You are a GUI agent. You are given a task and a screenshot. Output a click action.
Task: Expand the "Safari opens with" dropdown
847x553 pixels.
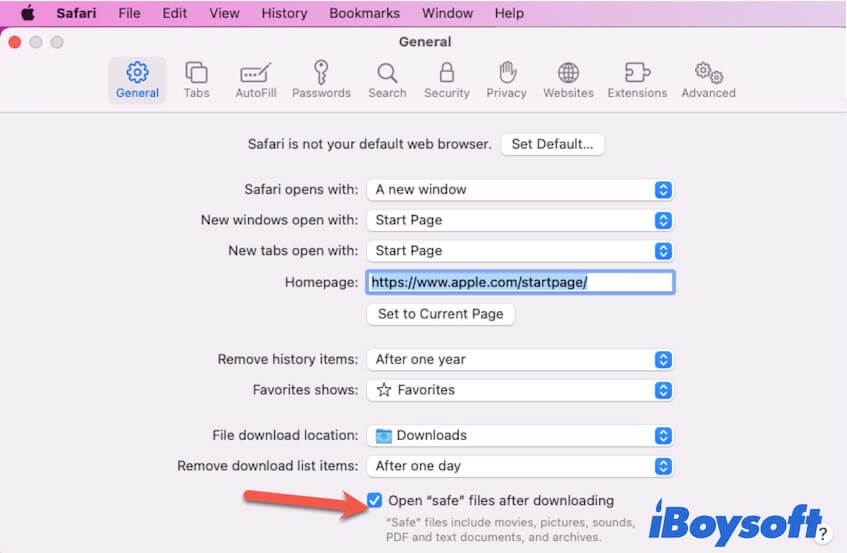click(519, 189)
